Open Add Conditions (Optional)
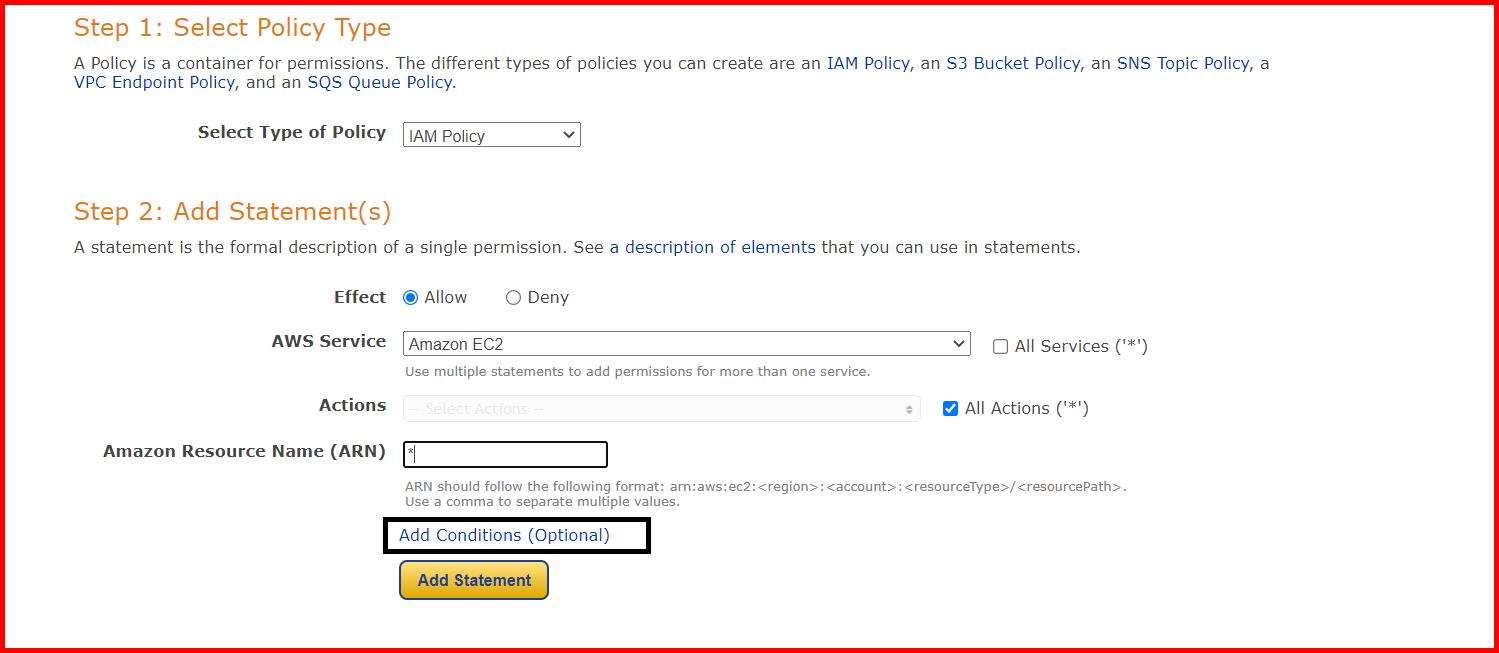This screenshot has height=653, width=1499. [x=515, y=535]
